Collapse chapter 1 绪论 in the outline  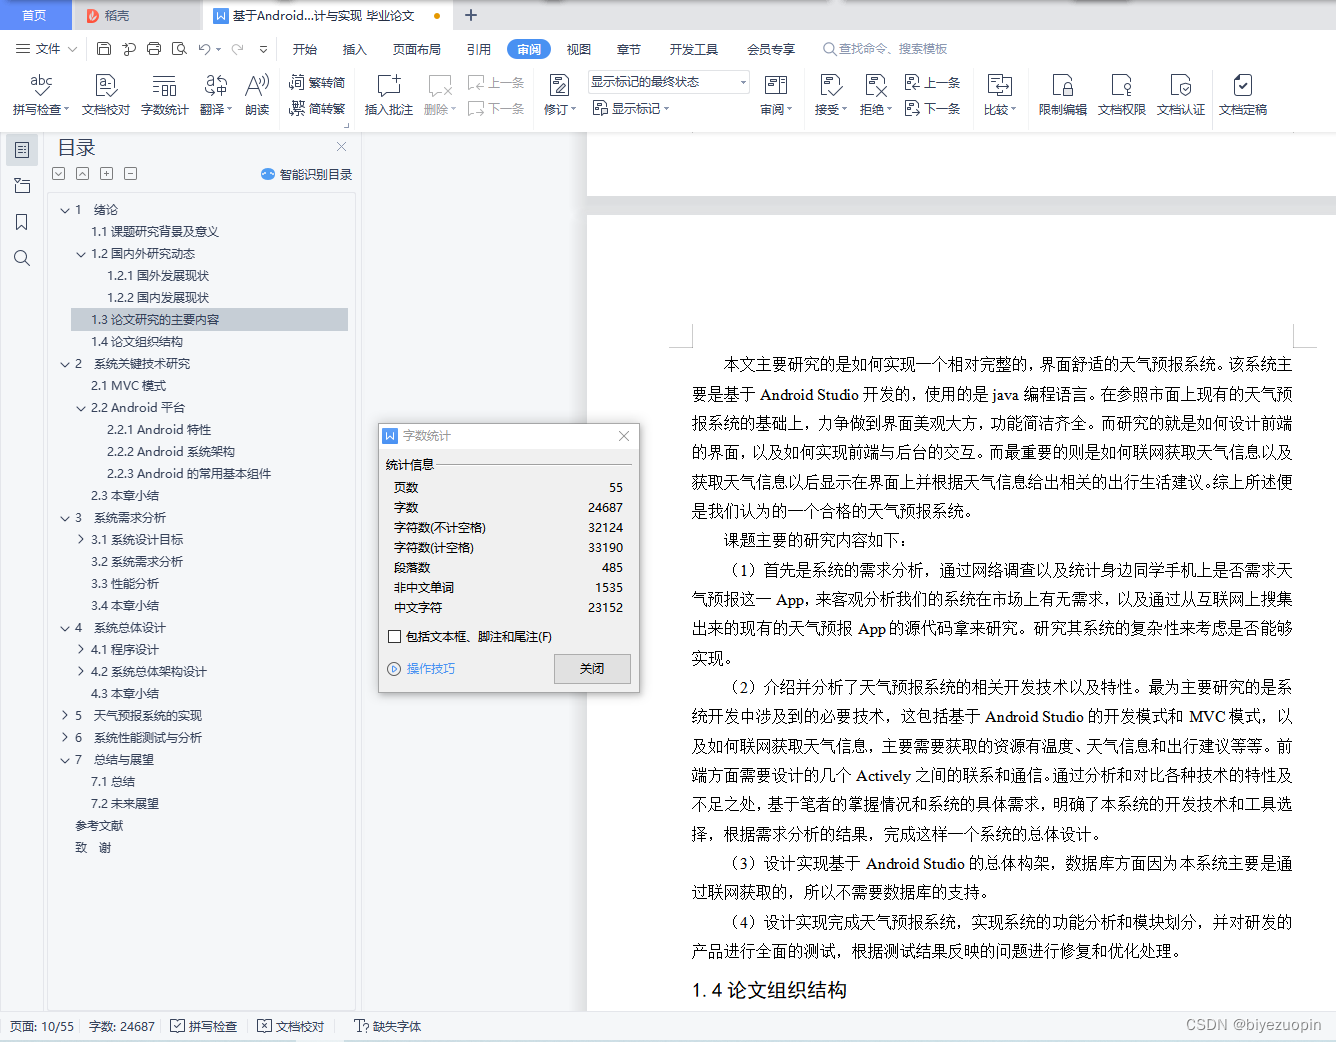(65, 210)
